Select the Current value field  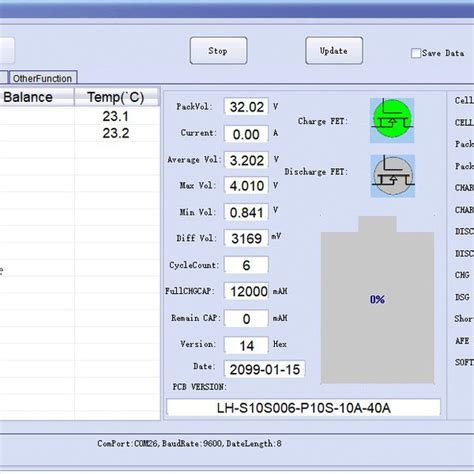point(246,134)
